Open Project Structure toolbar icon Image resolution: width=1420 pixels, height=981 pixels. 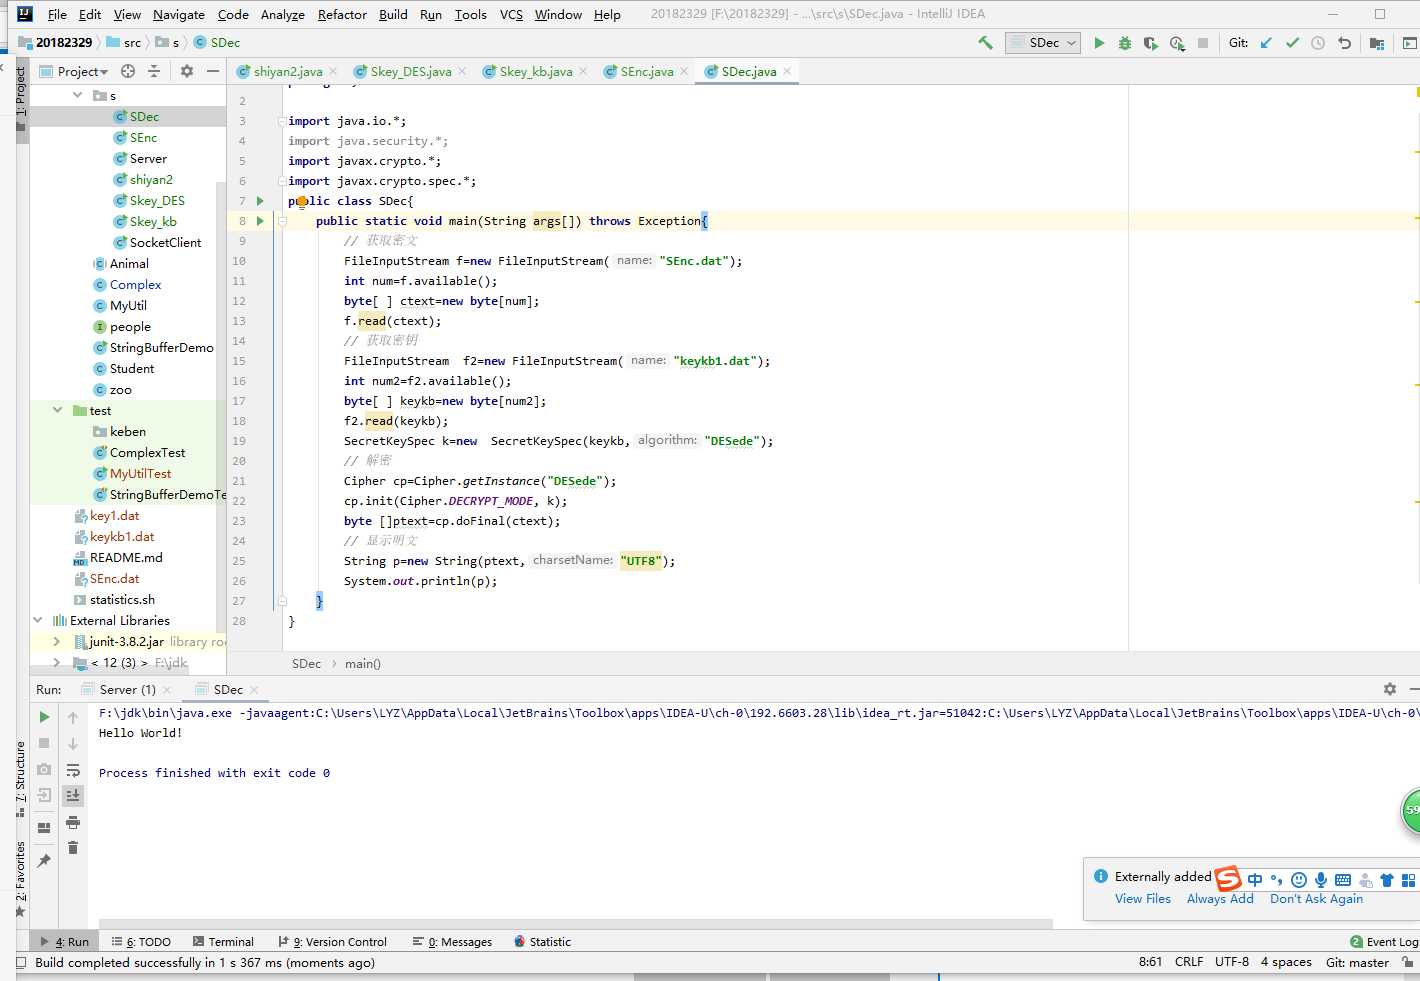tap(1377, 43)
